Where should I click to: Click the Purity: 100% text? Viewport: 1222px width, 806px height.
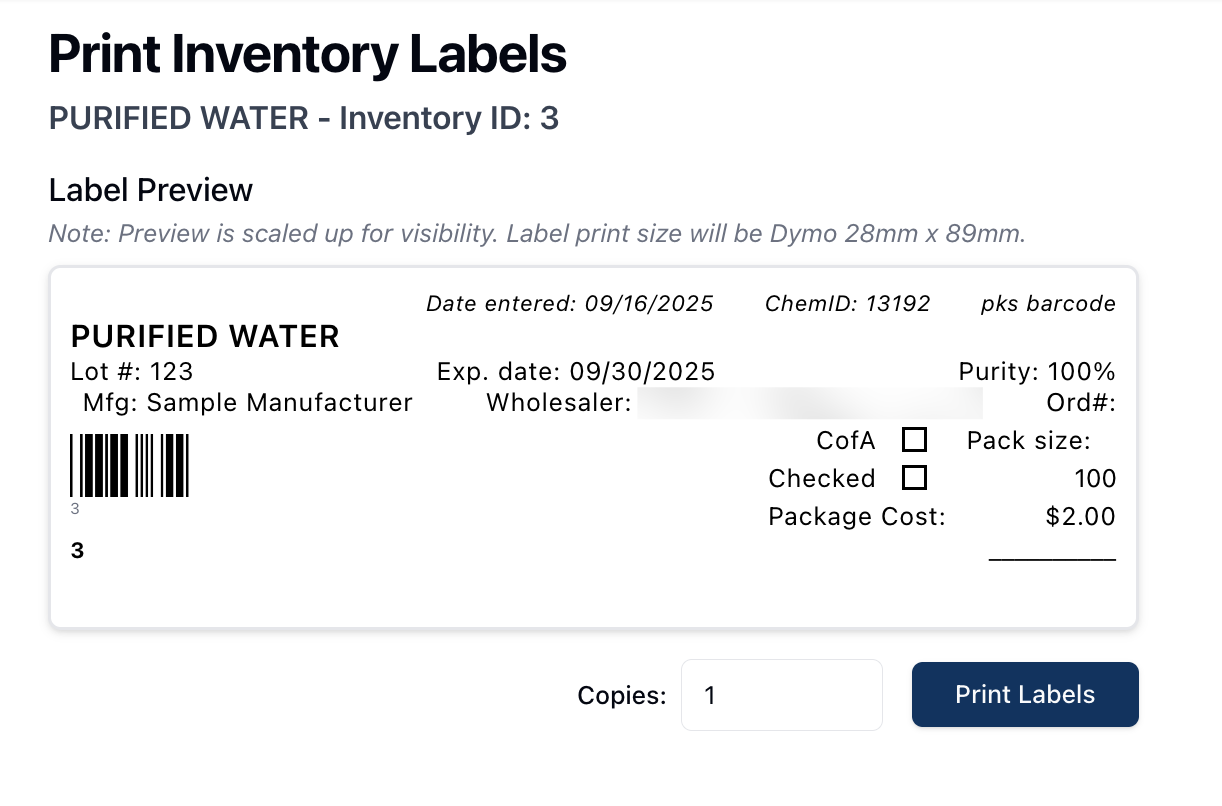coord(1036,372)
